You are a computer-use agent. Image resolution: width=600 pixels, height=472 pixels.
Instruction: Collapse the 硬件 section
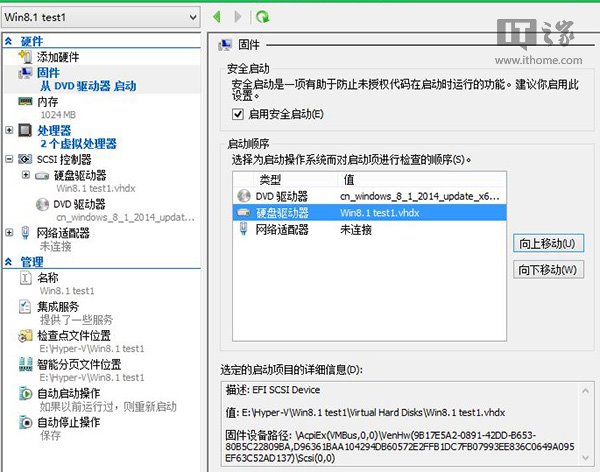(8, 41)
